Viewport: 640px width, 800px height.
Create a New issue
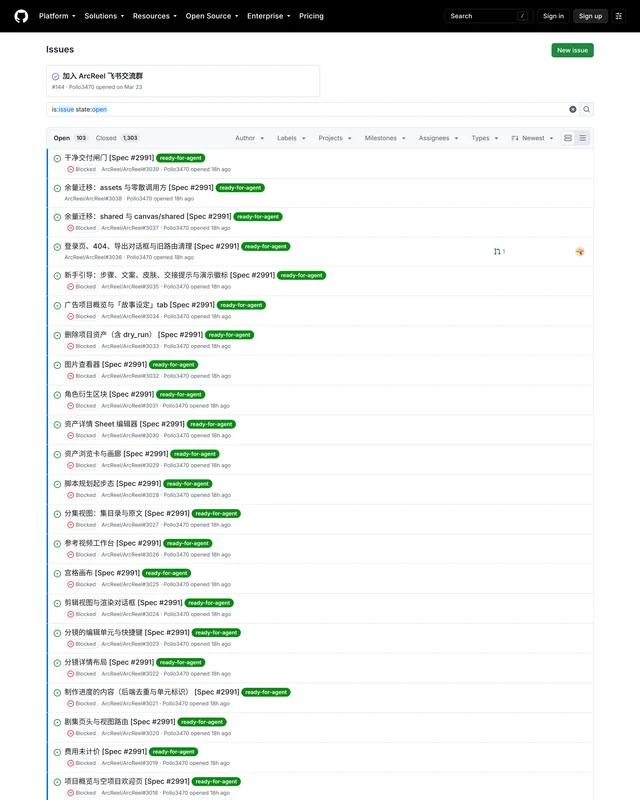(x=572, y=51)
